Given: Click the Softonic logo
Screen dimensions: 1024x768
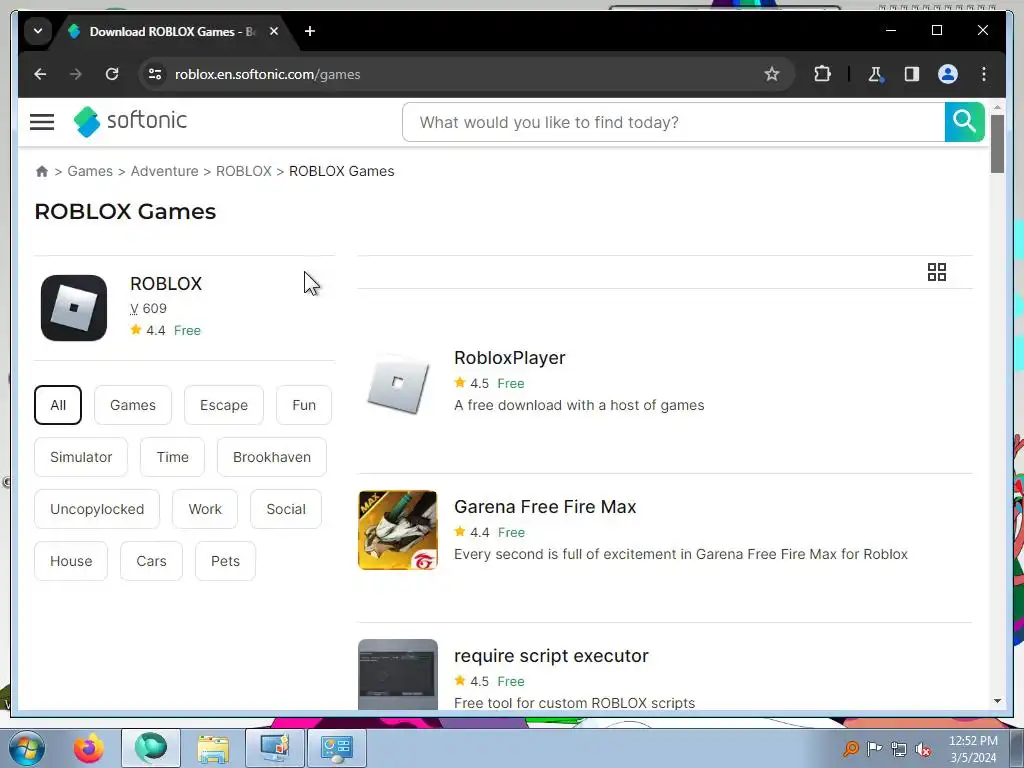Looking at the screenshot, I should click(130, 121).
